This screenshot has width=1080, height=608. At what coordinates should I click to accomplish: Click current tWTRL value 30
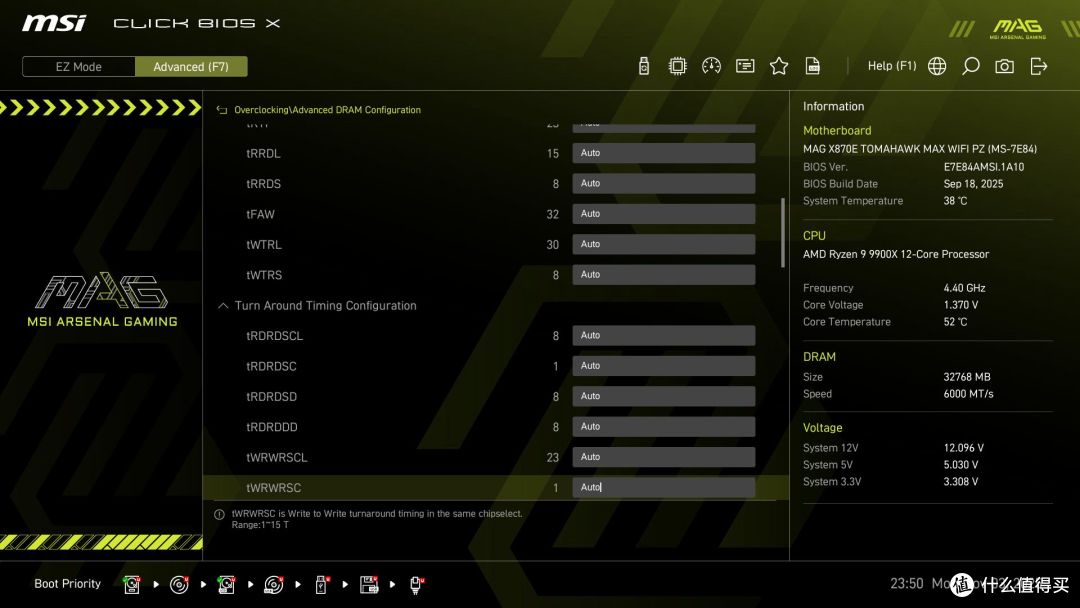pyautogui.click(x=552, y=244)
